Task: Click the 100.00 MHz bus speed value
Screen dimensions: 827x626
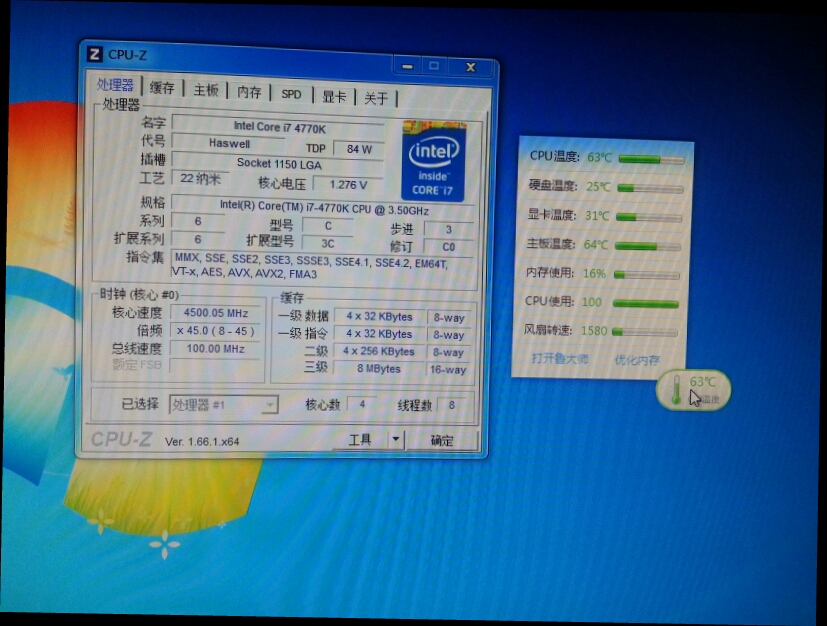Action: (x=215, y=349)
